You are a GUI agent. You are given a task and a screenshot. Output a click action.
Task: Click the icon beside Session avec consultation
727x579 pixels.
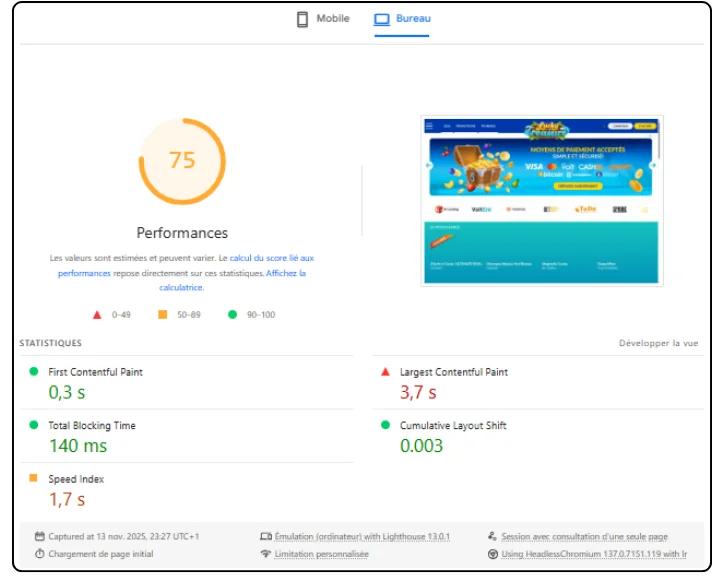click(492, 537)
